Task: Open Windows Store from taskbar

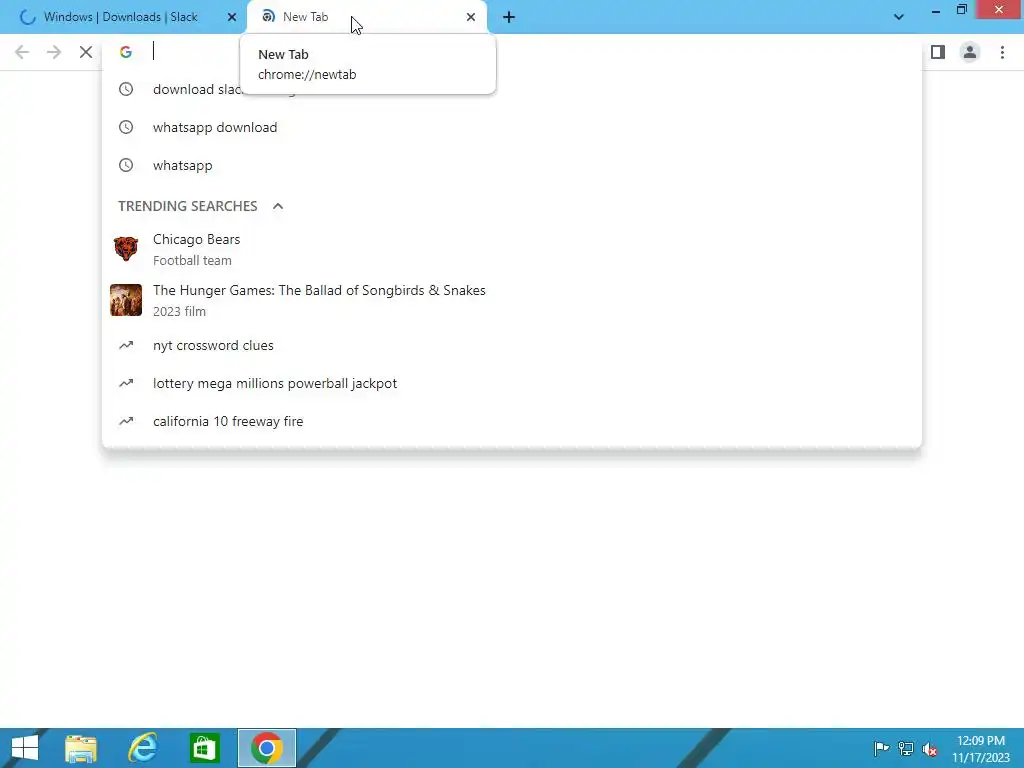Action: pyautogui.click(x=204, y=748)
